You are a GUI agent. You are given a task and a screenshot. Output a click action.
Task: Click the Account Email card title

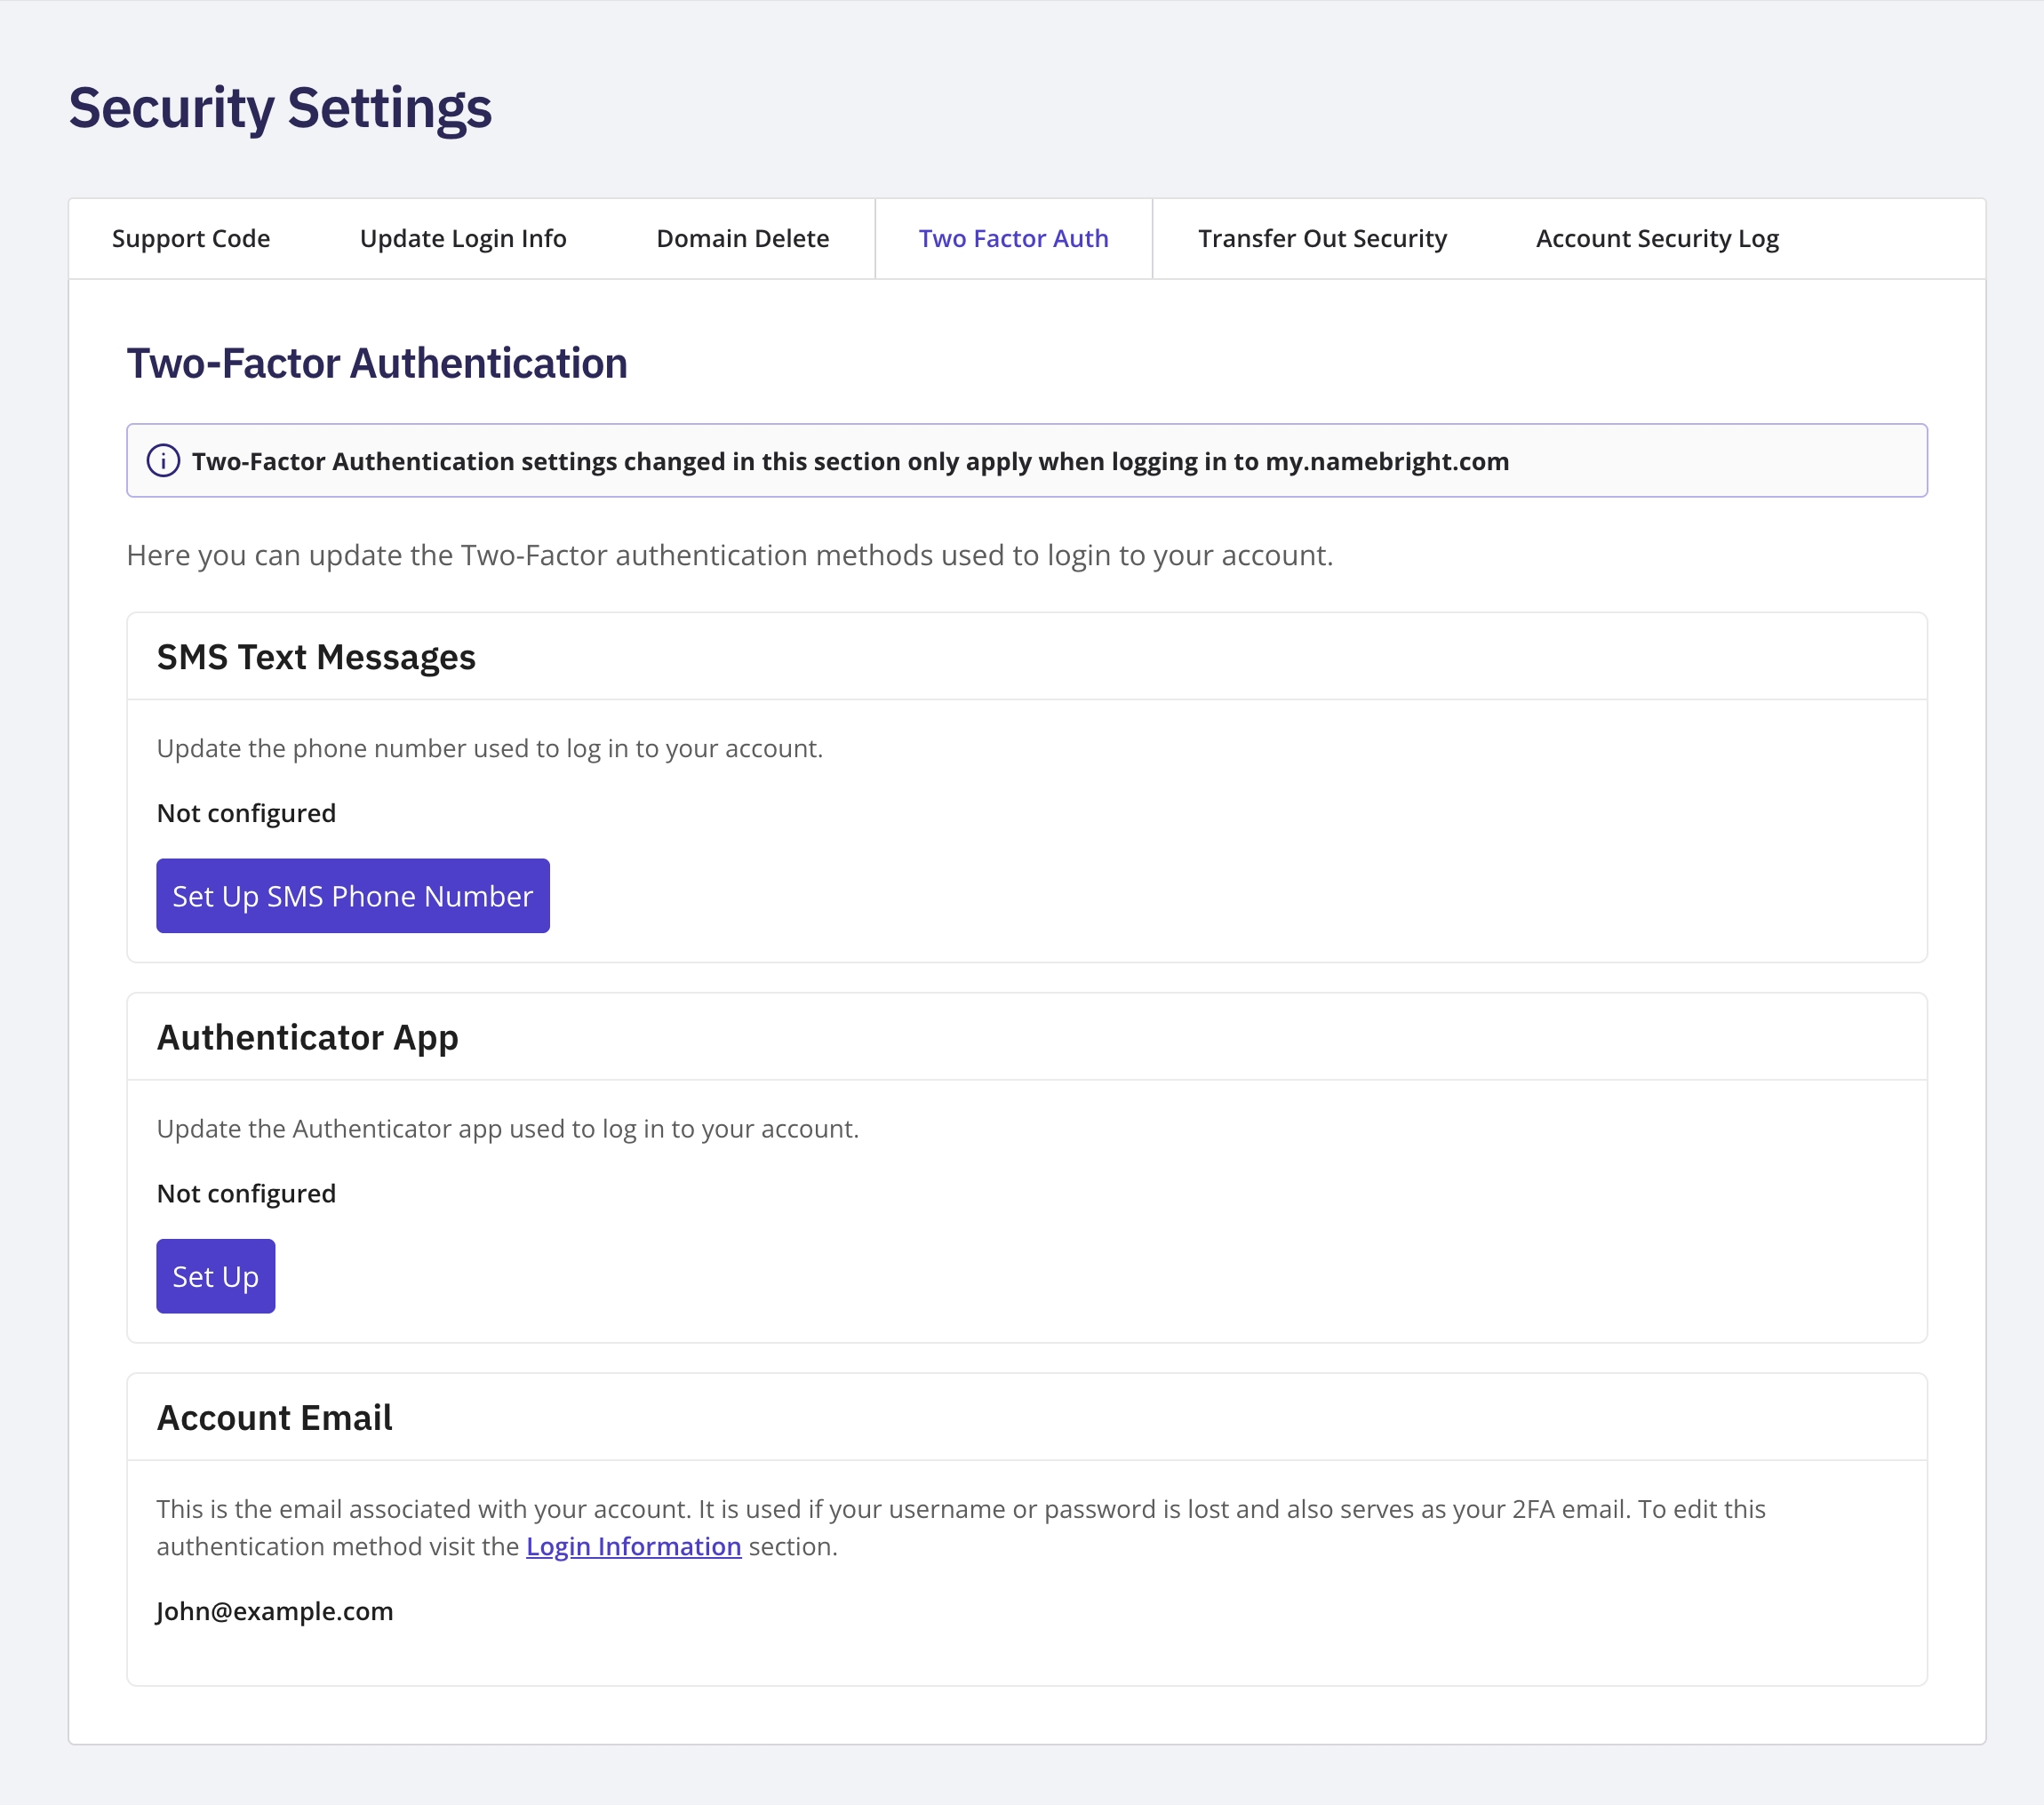coord(275,1418)
